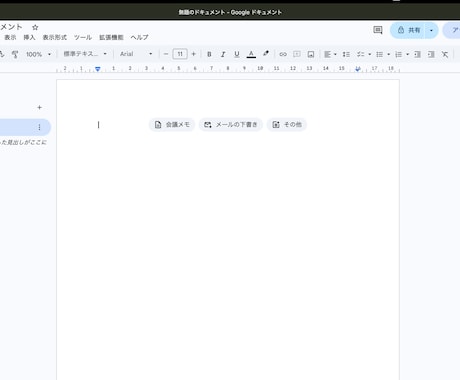
Task: Open line and paragraph spacing icon
Action: [346, 54]
